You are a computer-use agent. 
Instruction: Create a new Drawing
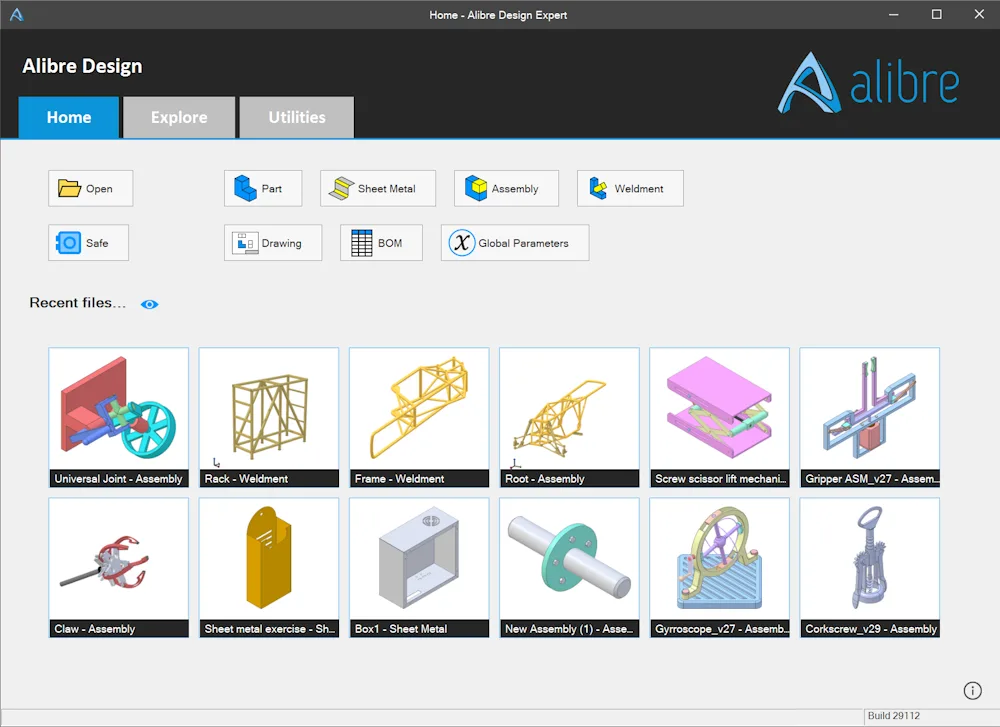273,242
